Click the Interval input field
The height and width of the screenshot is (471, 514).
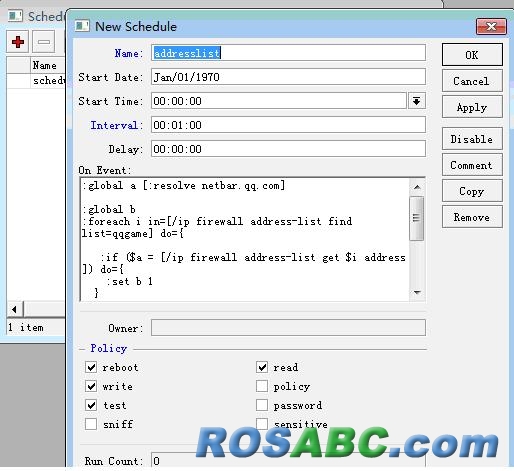pyautogui.click(x=288, y=125)
